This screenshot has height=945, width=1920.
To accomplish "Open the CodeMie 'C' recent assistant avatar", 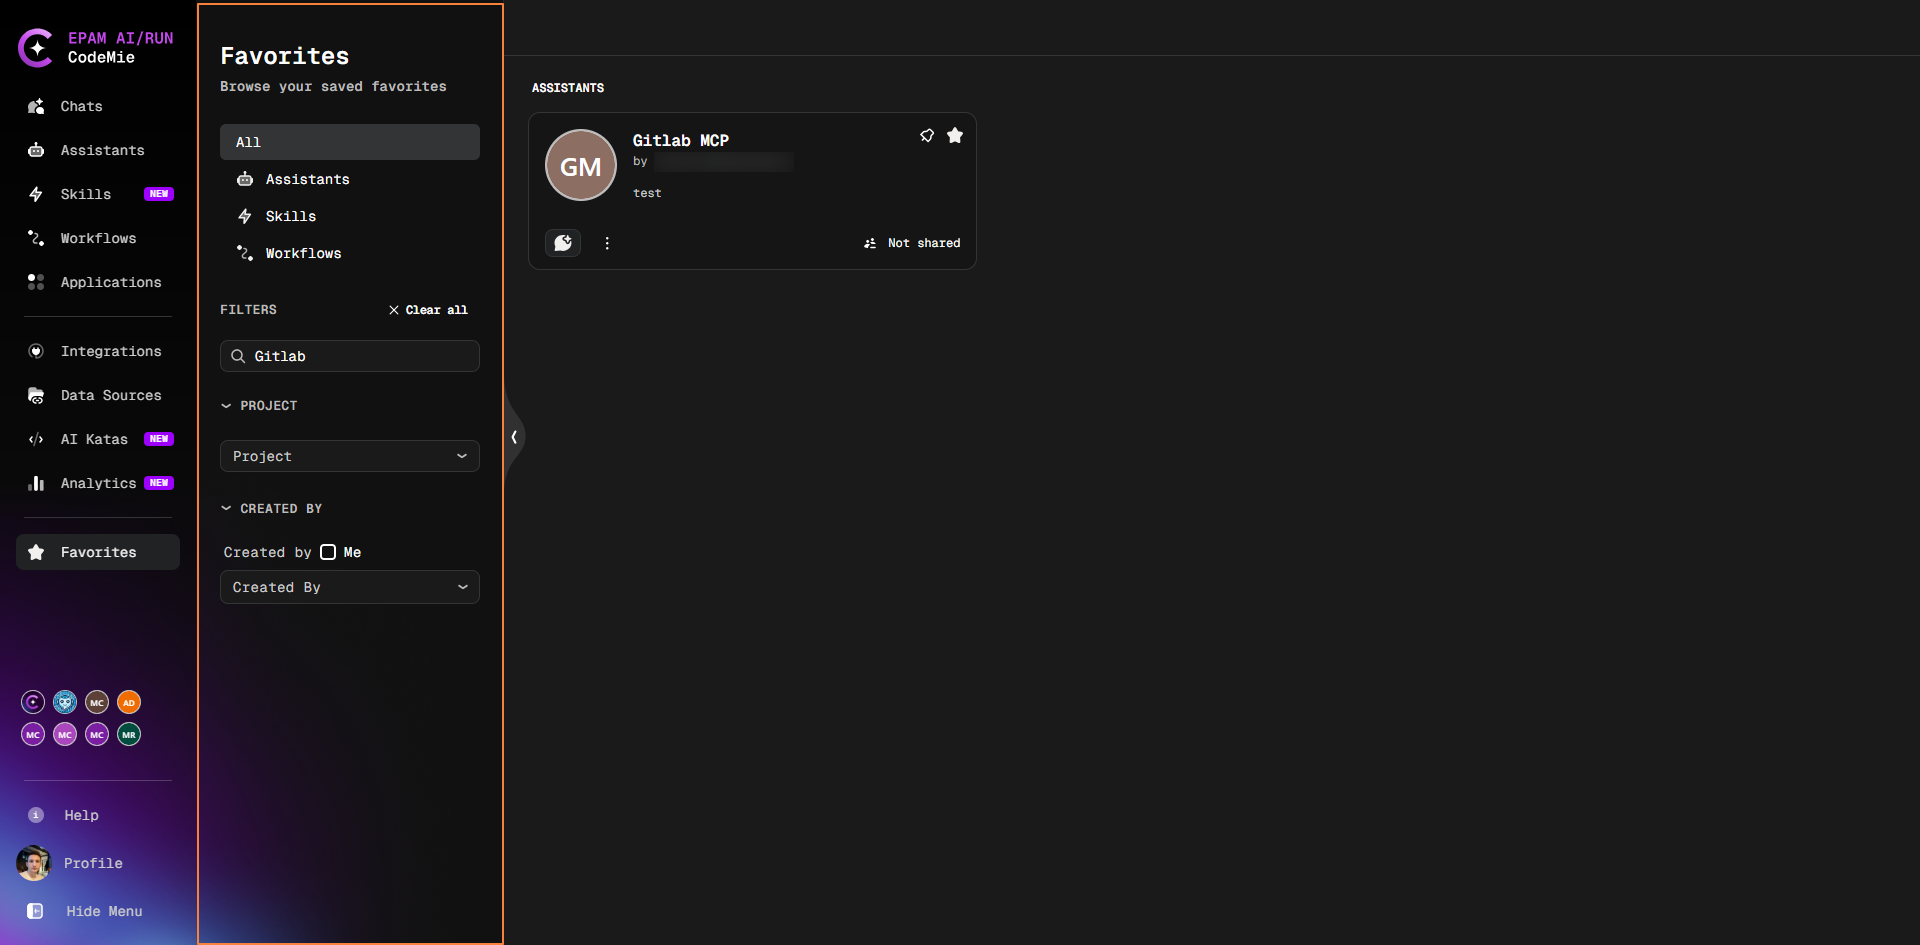I will (33, 702).
